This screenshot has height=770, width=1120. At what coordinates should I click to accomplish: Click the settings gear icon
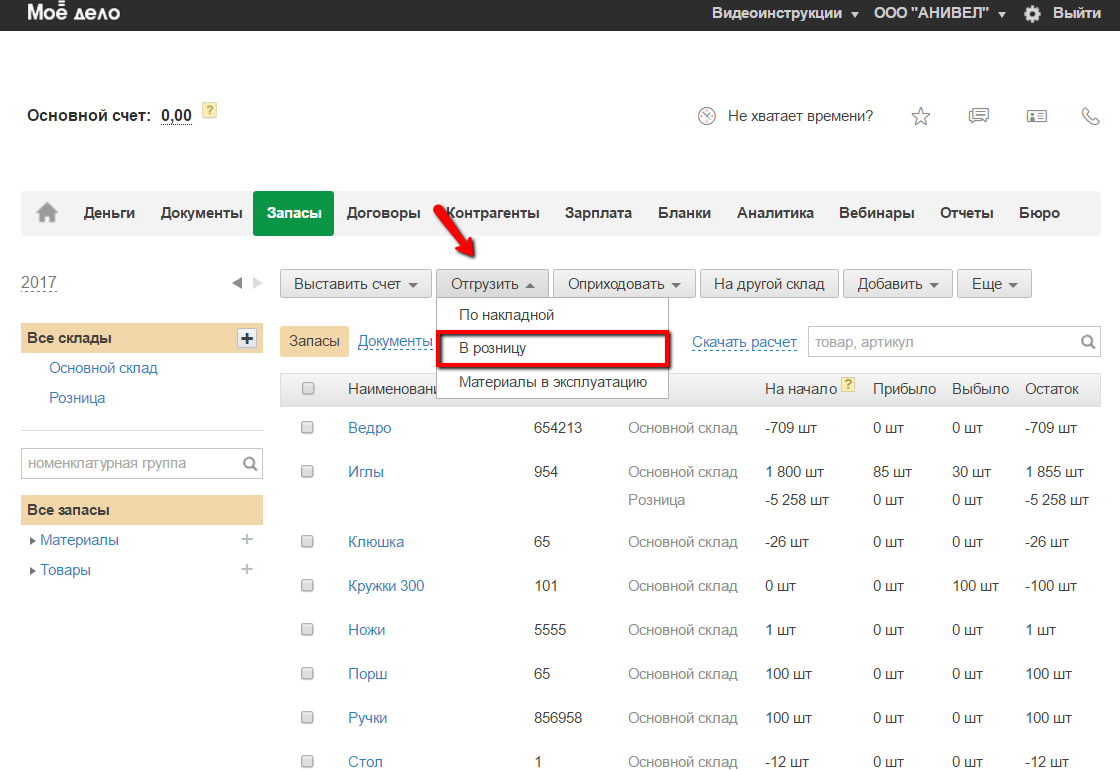tap(1032, 14)
